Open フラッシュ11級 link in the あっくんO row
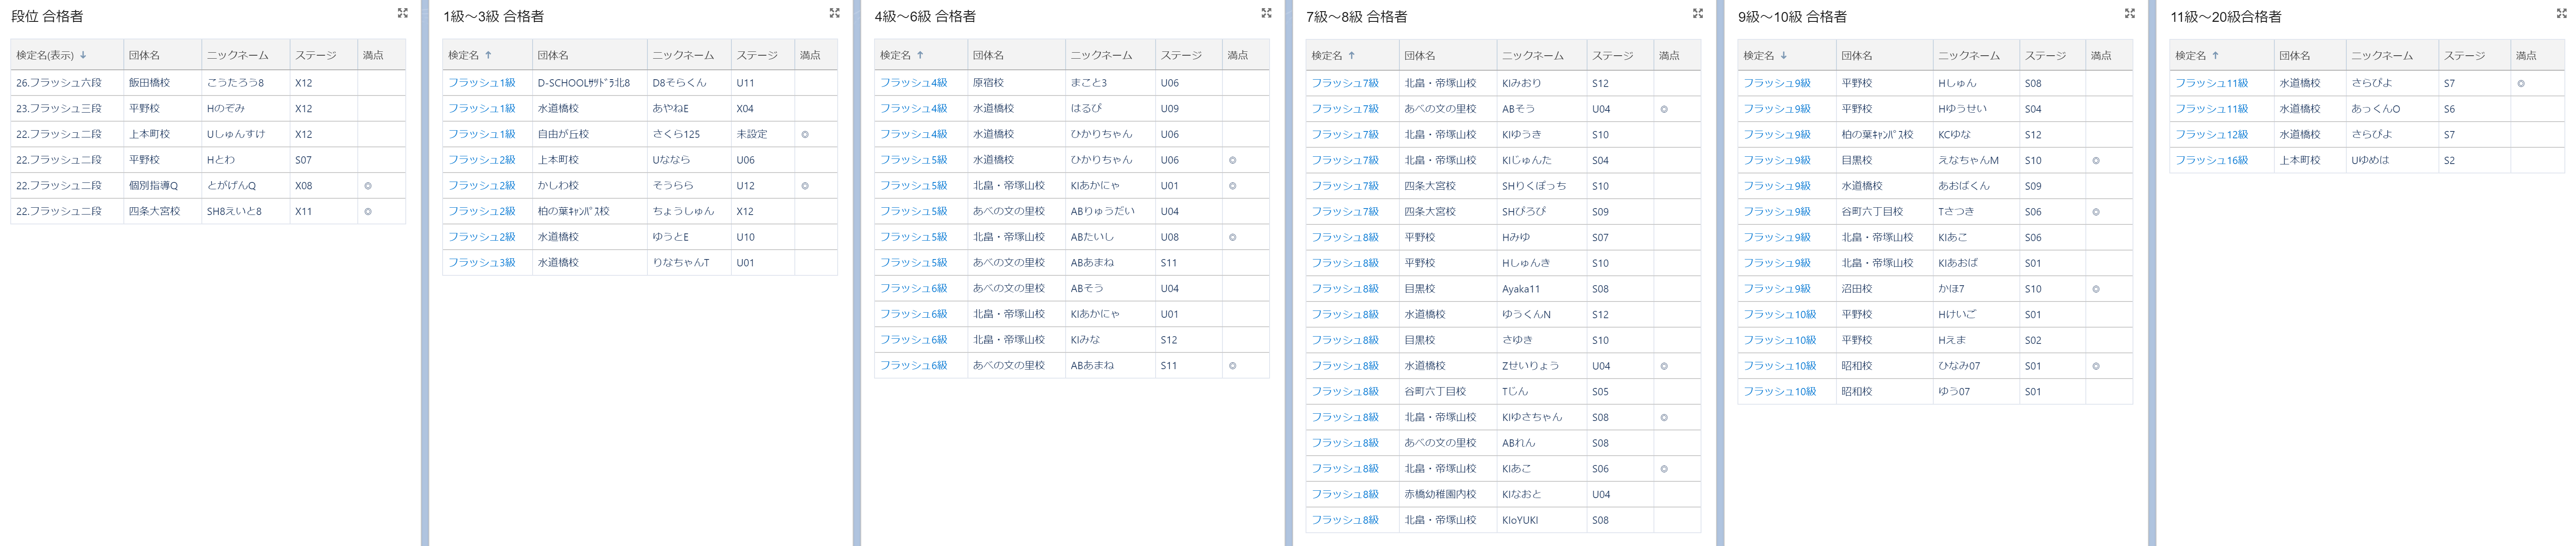The height and width of the screenshot is (546, 2576). (2212, 109)
